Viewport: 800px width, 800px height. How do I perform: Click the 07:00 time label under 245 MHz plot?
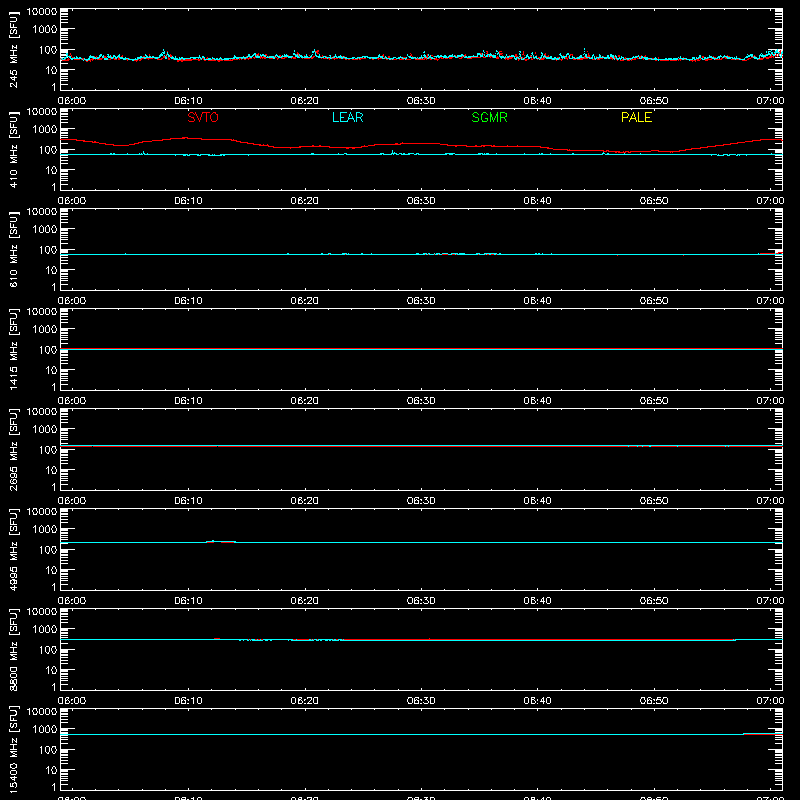(x=770, y=101)
